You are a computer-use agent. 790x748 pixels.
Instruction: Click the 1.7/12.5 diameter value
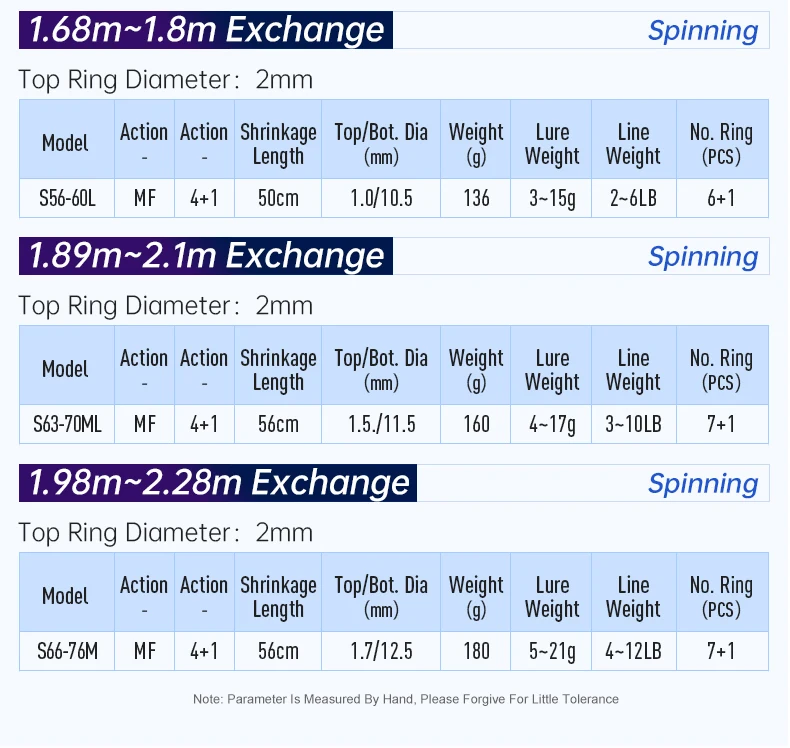[x=381, y=651]
